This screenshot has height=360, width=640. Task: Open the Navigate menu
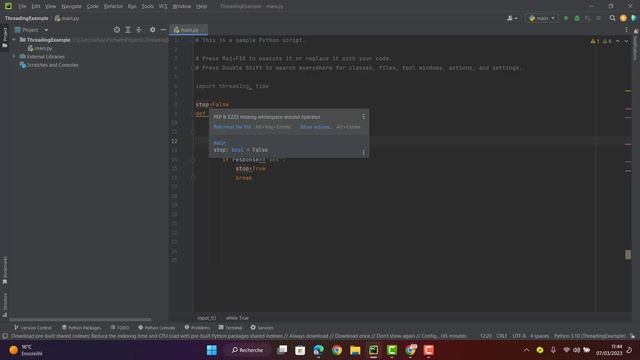point(71,6)
